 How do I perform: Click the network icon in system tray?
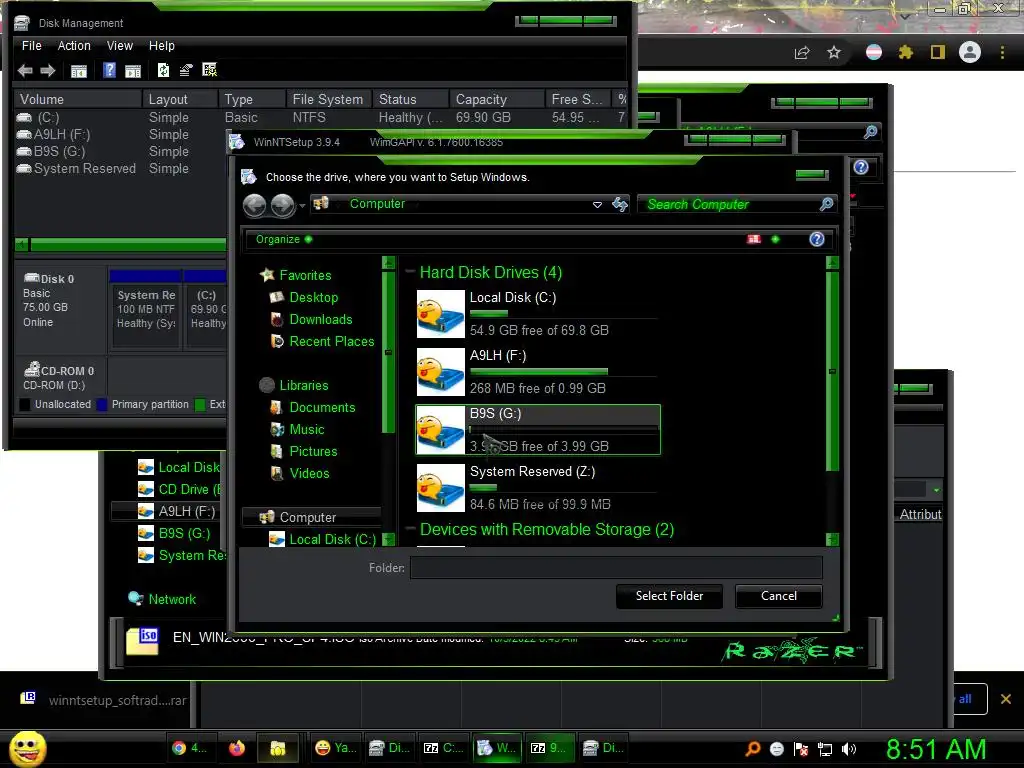825,749
